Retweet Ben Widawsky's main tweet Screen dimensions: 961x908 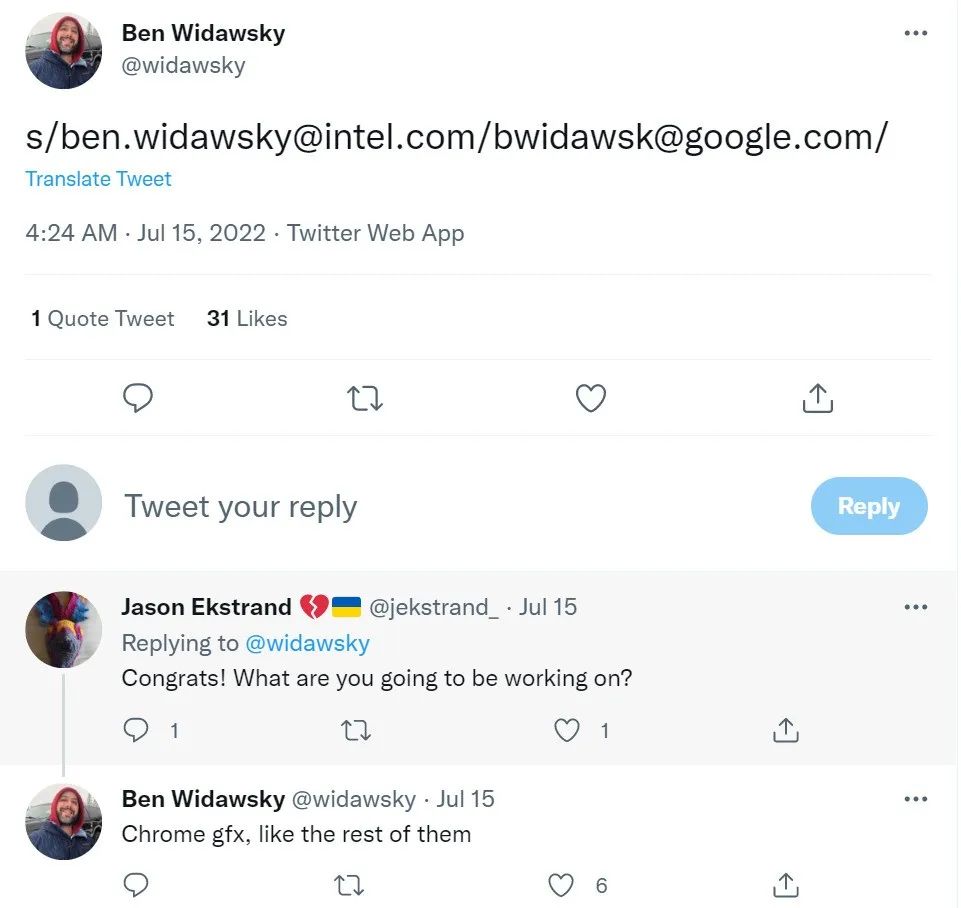pyautogui.click(x=364, y=398)
